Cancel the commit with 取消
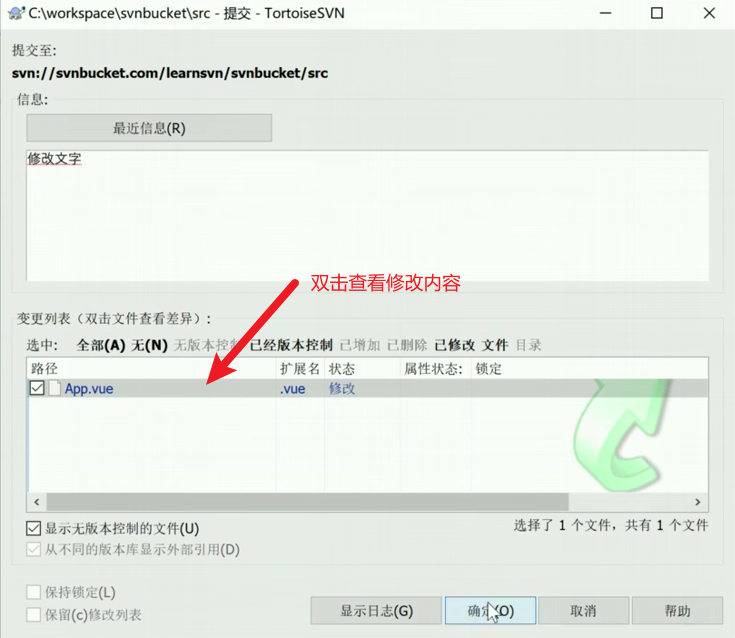The image size is (735, 638). 584,611
